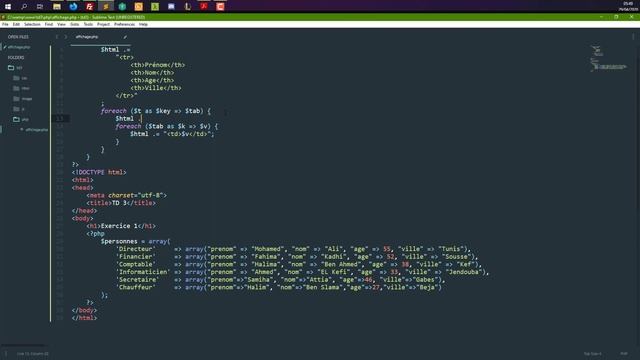The width and height of the screenshot is (640, 360).
Task: Open the Tools menu
Action: click(x=88, y=24)
